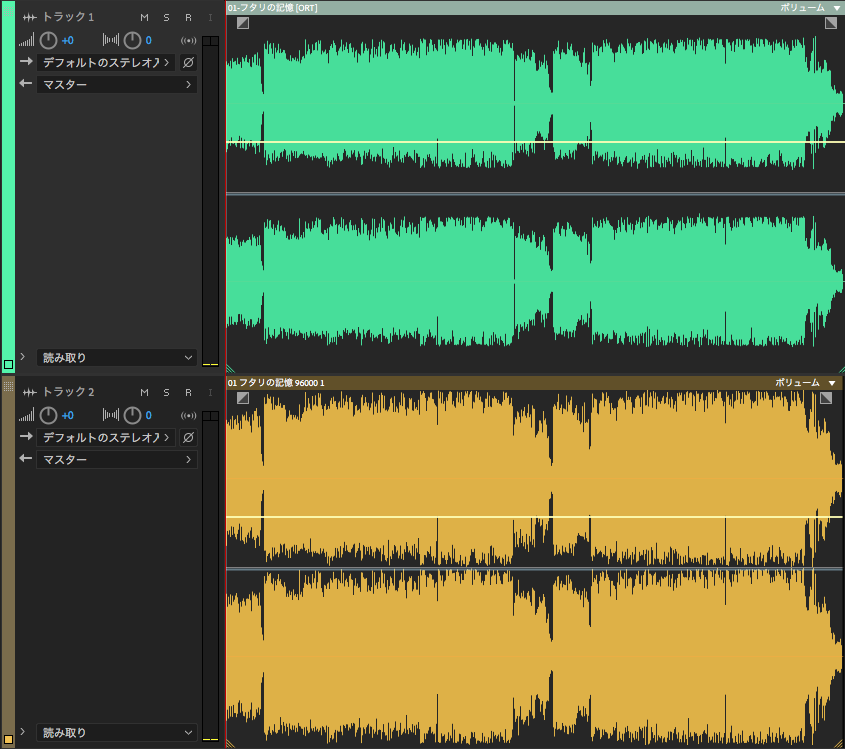Image resolution: width=845 pixels, height=749 pixels.
Task: Click Track 1 volume level icon
Action: 26,40
